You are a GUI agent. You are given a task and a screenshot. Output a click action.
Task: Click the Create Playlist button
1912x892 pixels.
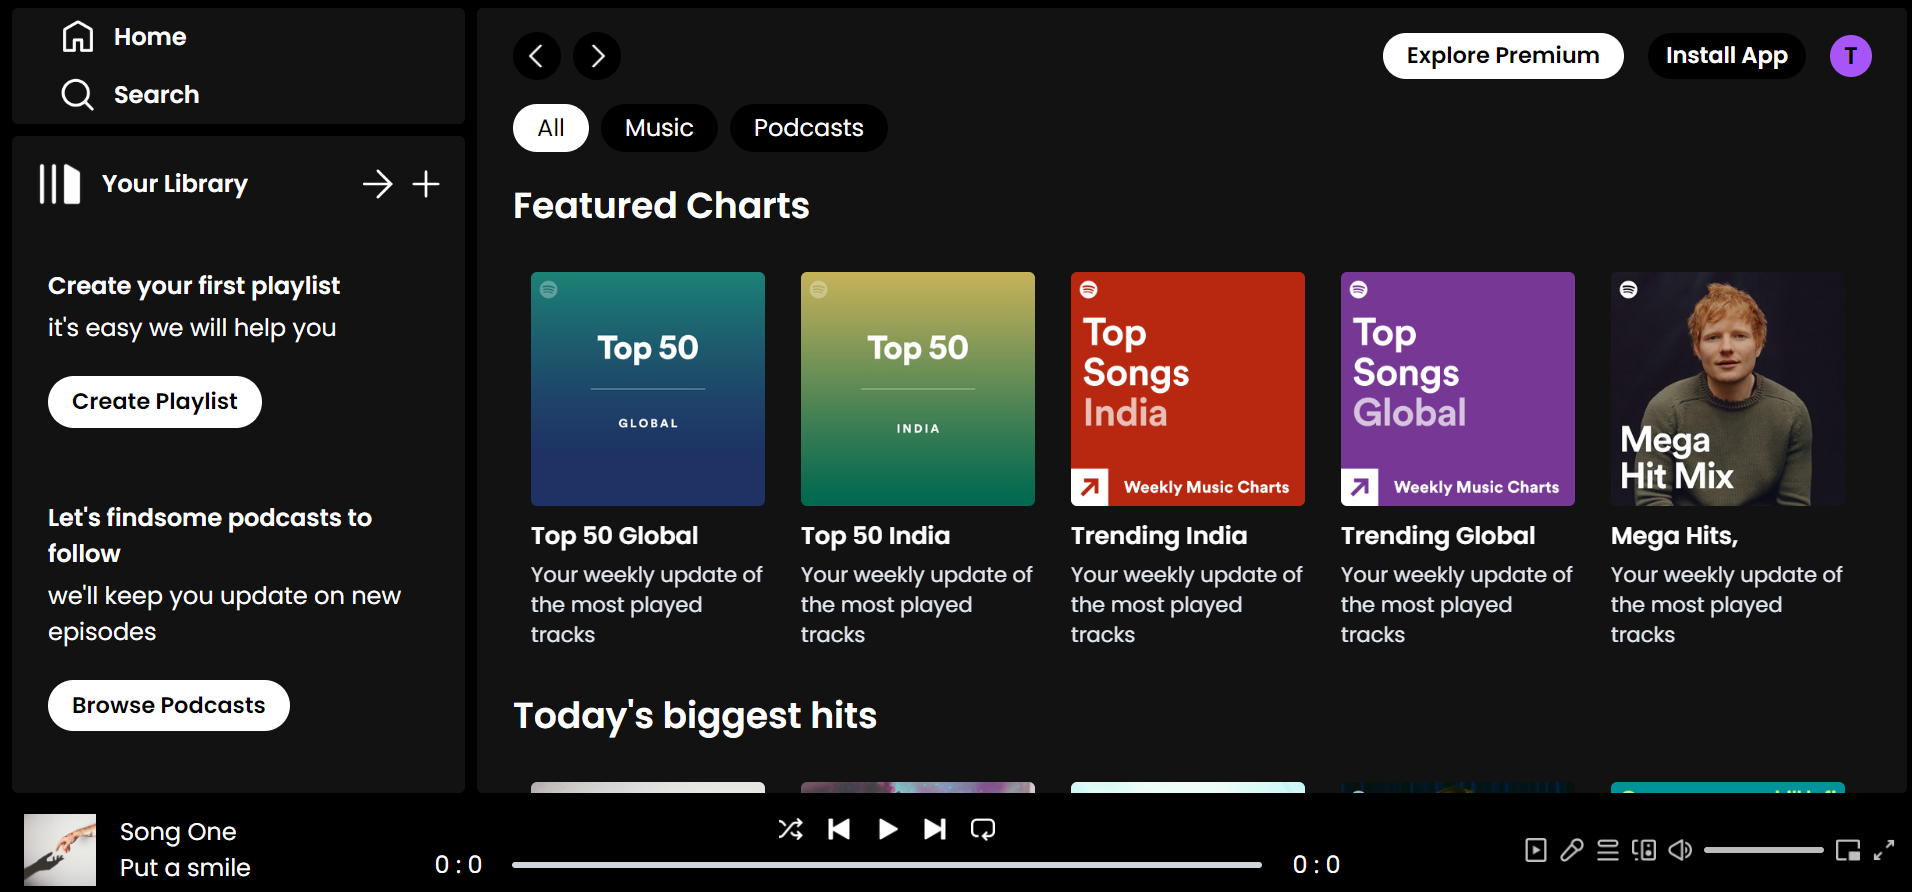(x=155, y=402)
